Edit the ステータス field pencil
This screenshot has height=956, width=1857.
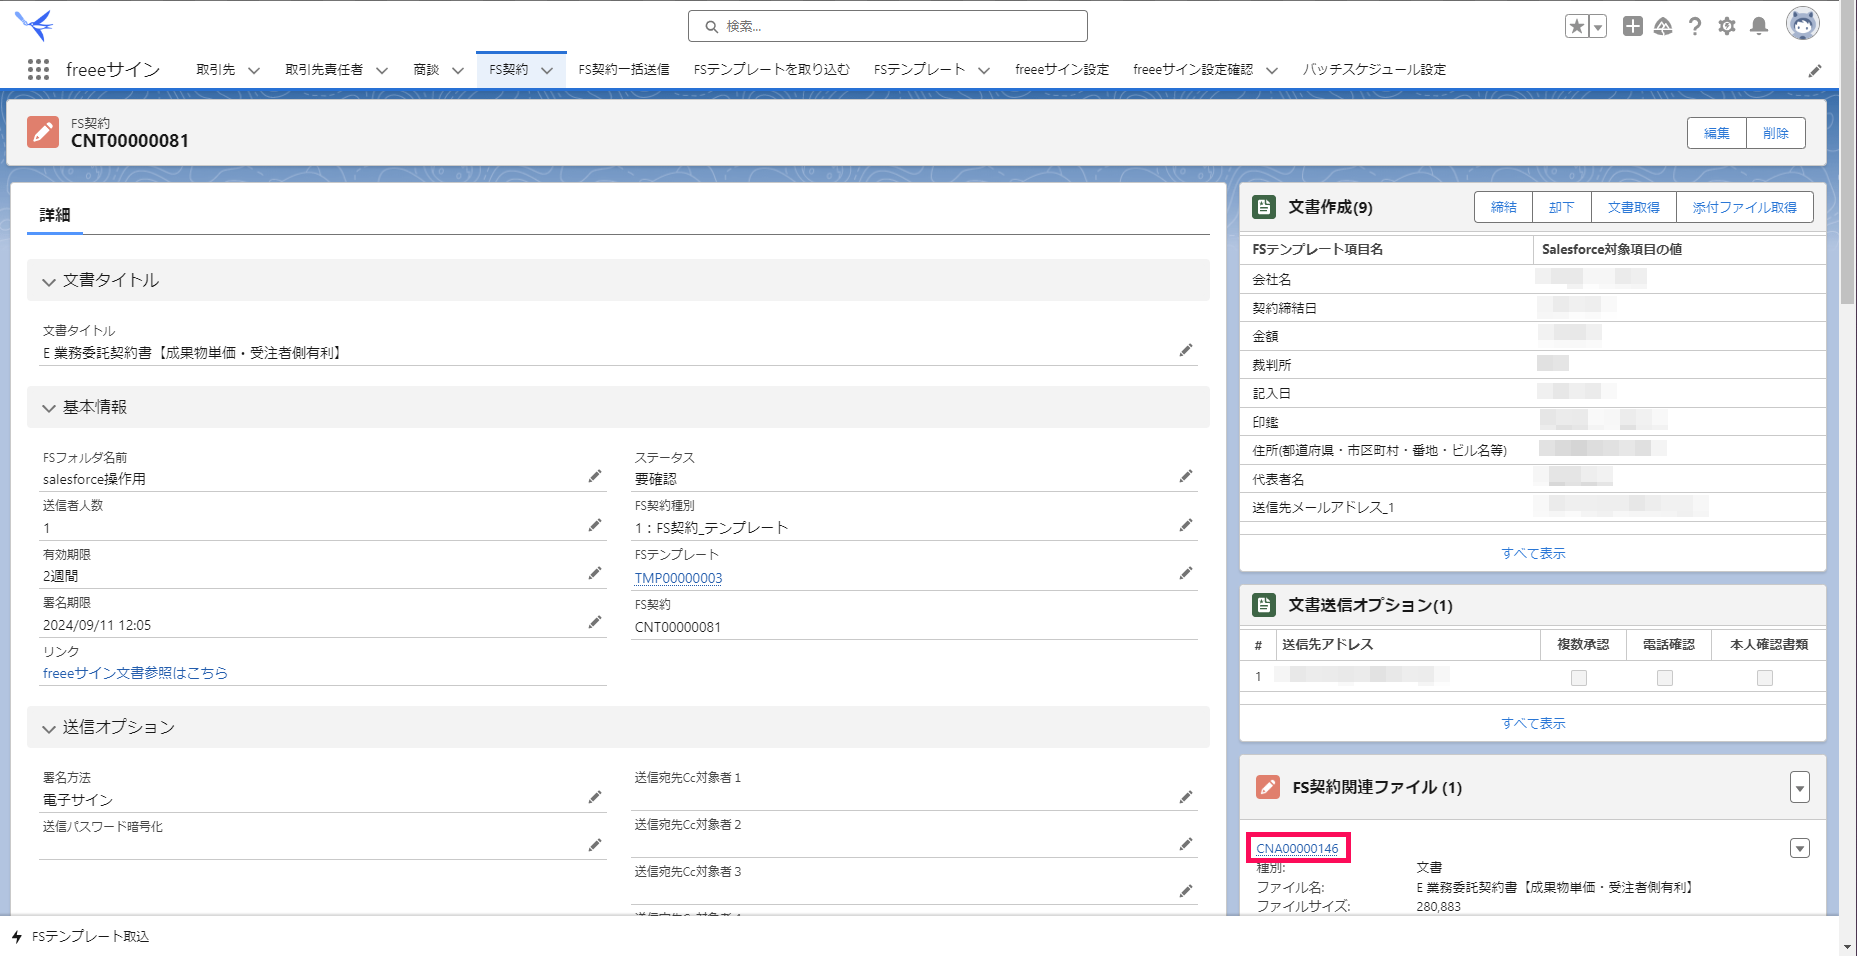click(x=1186, y=476)
